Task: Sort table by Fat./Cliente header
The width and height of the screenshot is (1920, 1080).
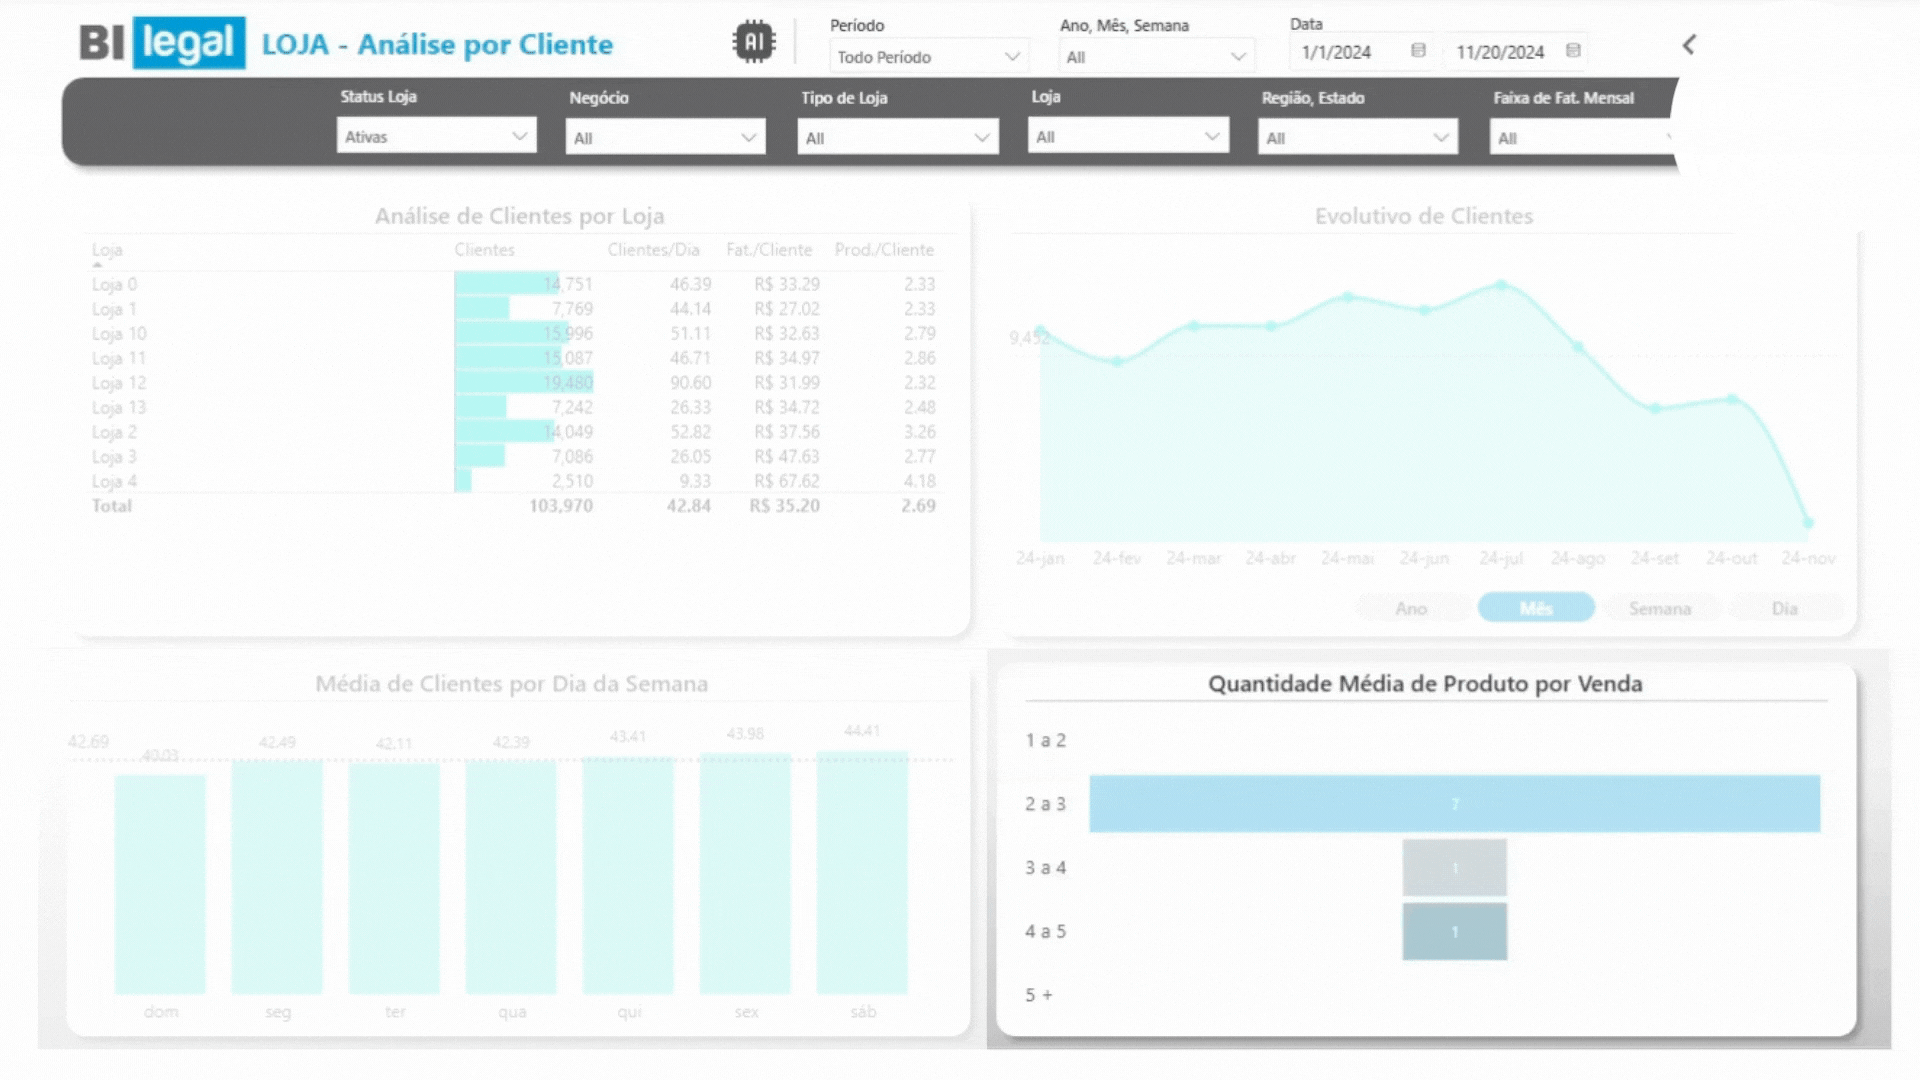Action: click(x=768, y=250)
